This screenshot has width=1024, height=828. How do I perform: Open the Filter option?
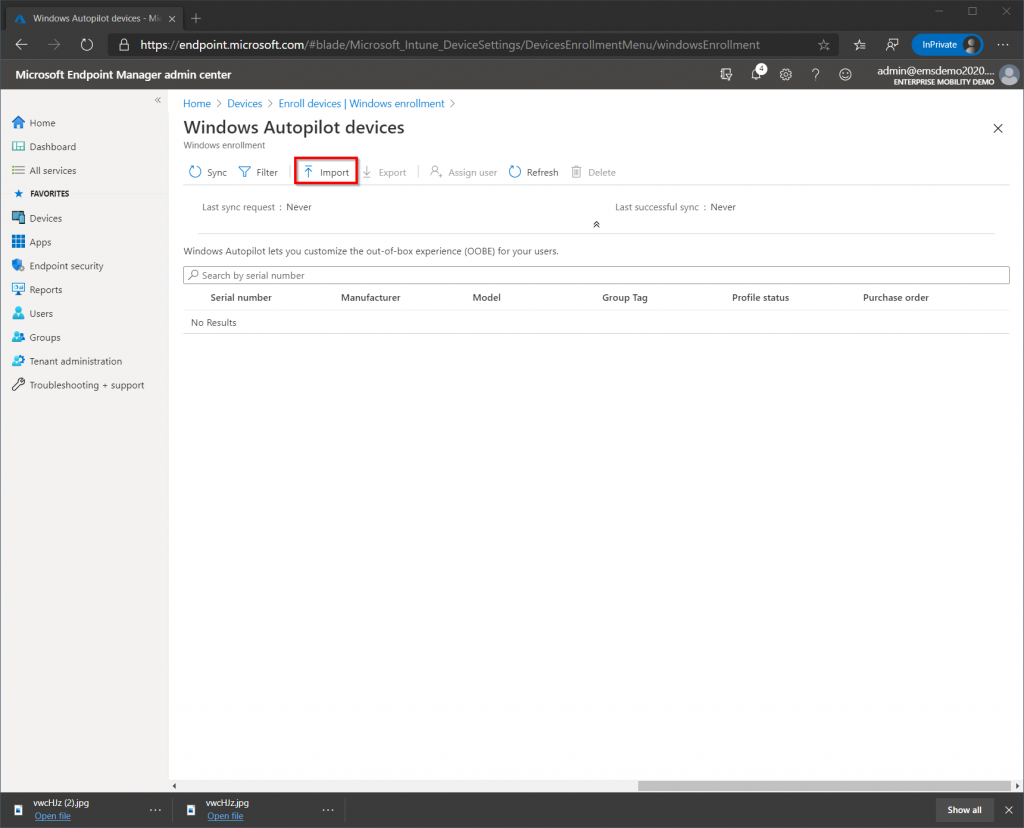pyautogui.click(x=258, y=172)
